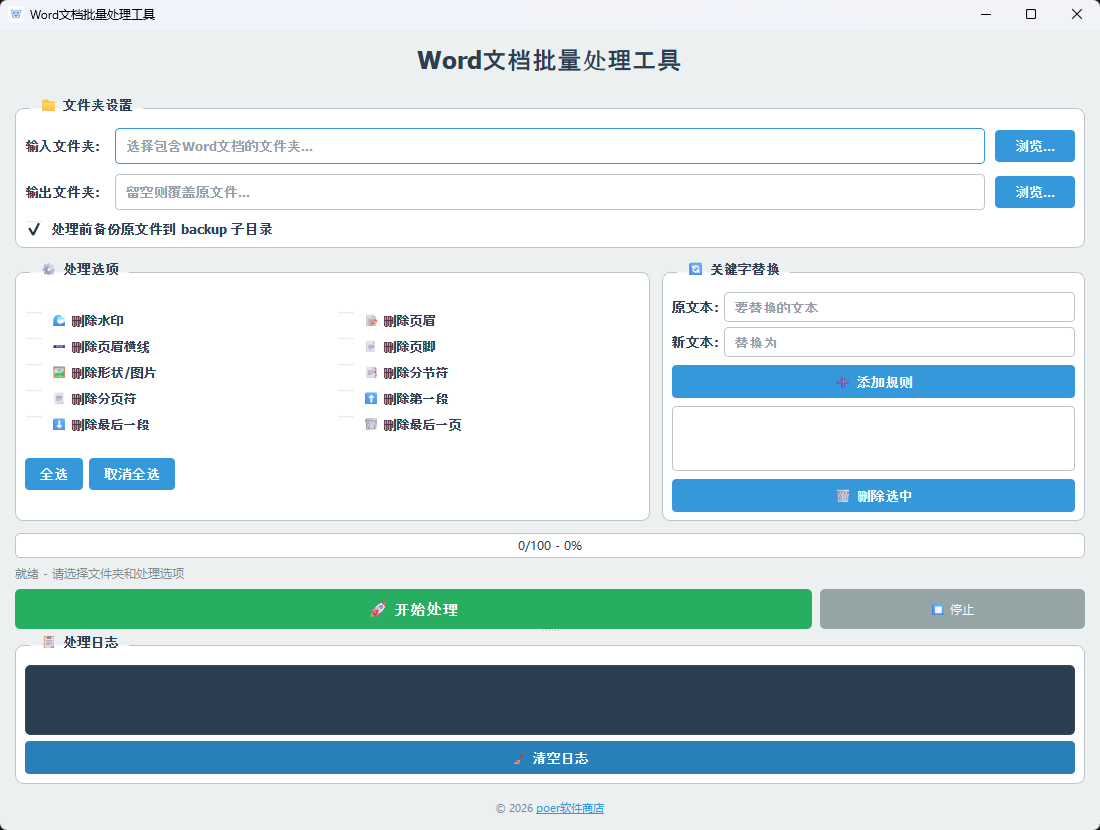Click the picture icon for 删除形状/图片

click(x=59, y=373)
